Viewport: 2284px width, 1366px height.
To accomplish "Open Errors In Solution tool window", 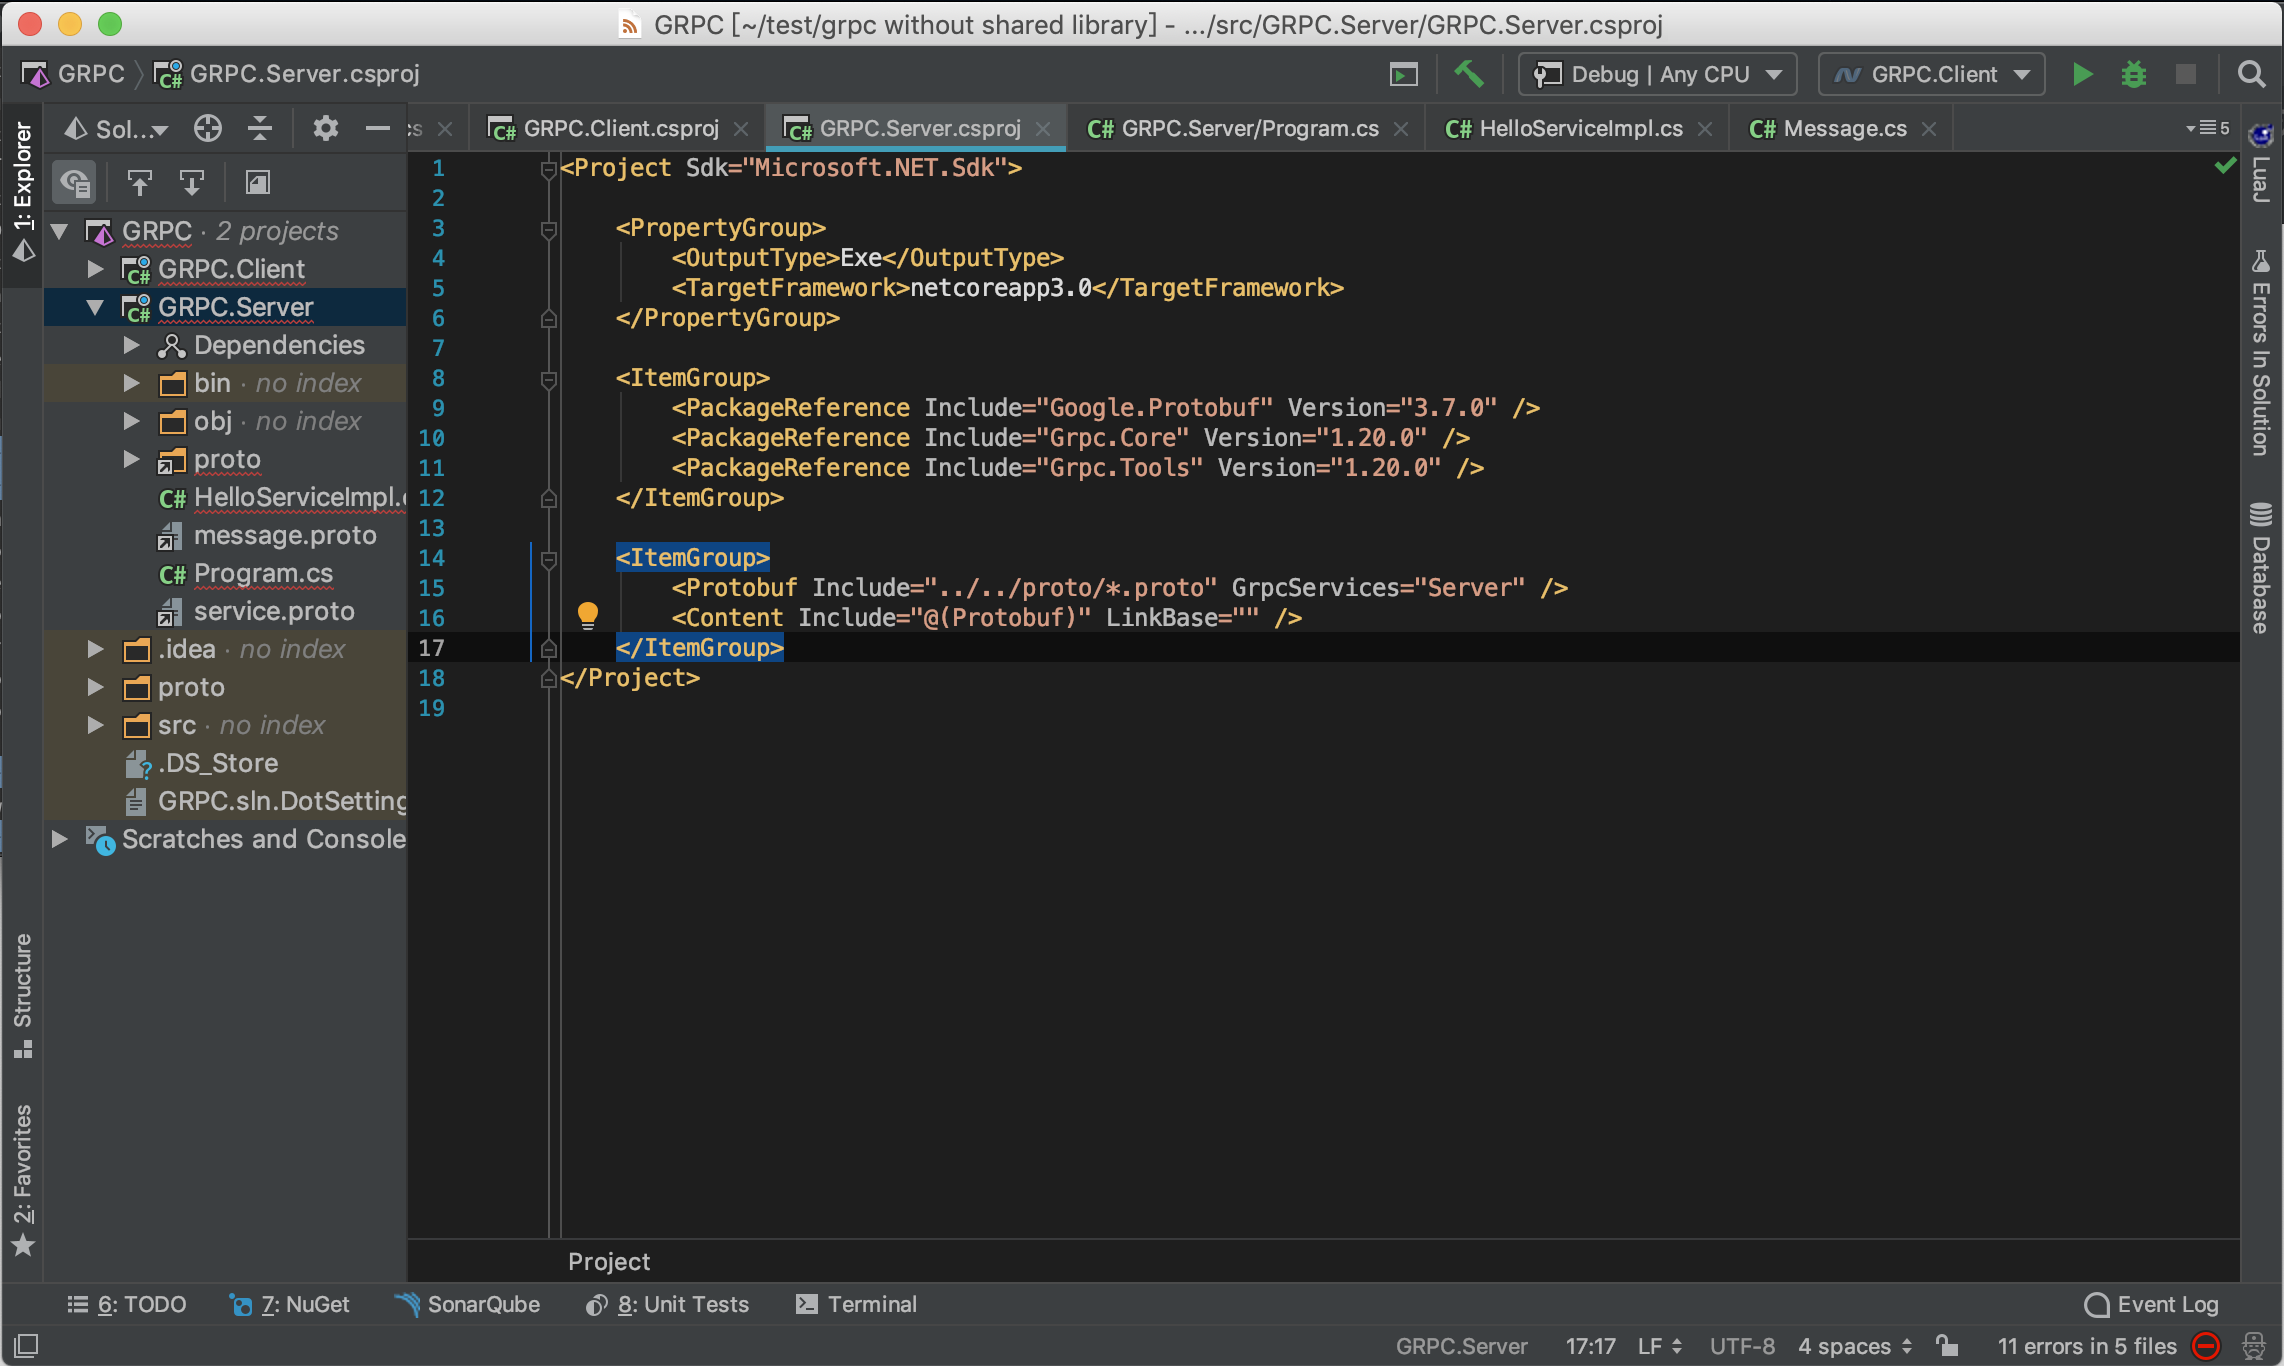I will click(2261, 352).
